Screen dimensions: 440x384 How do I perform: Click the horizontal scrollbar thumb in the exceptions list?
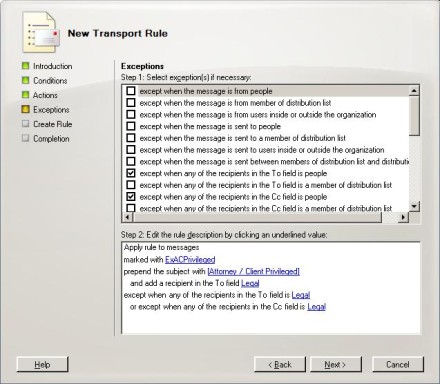257,217
